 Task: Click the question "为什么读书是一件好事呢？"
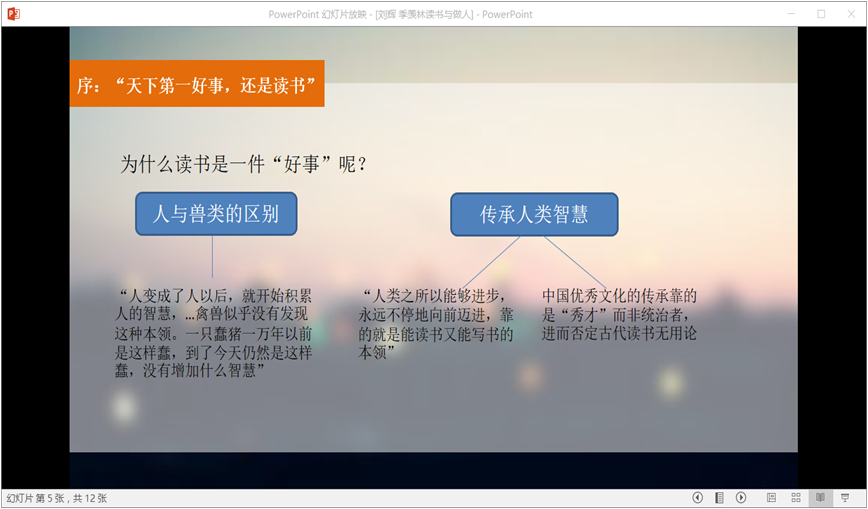tap(244, 163)
